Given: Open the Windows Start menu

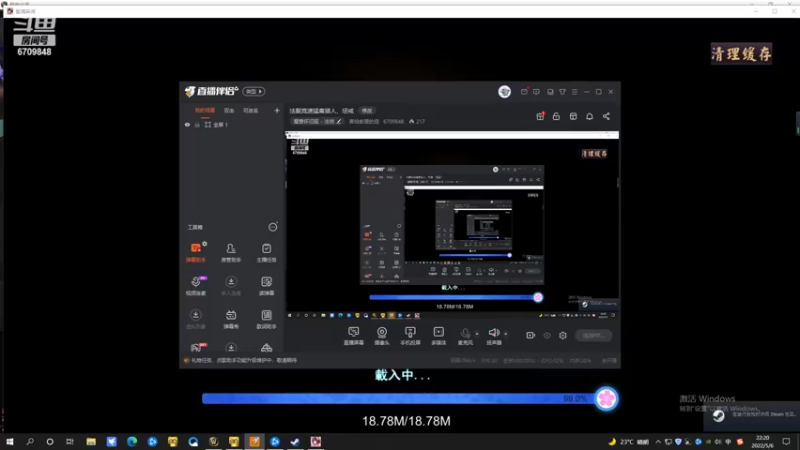Looking at the screenshot, I should click(x=10, y=441).
